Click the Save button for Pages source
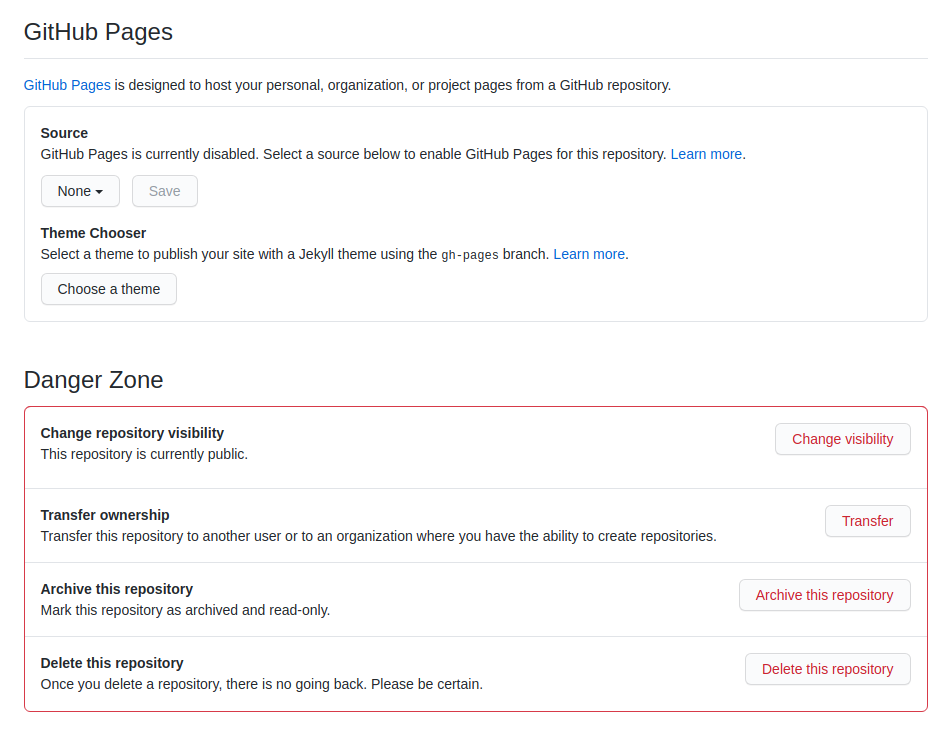The height and width of the screenshot is (737, 949). [x=164, y=191]
